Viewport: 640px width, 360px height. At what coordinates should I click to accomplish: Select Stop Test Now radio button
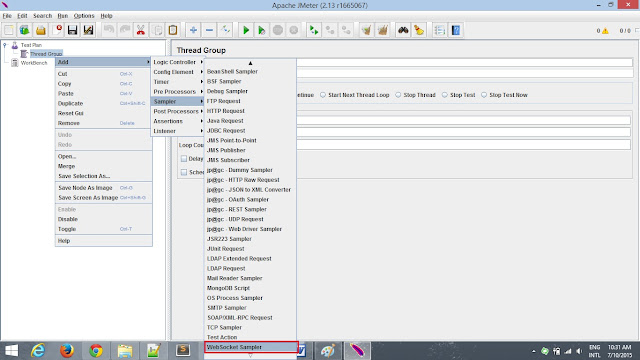pos(484,95)
